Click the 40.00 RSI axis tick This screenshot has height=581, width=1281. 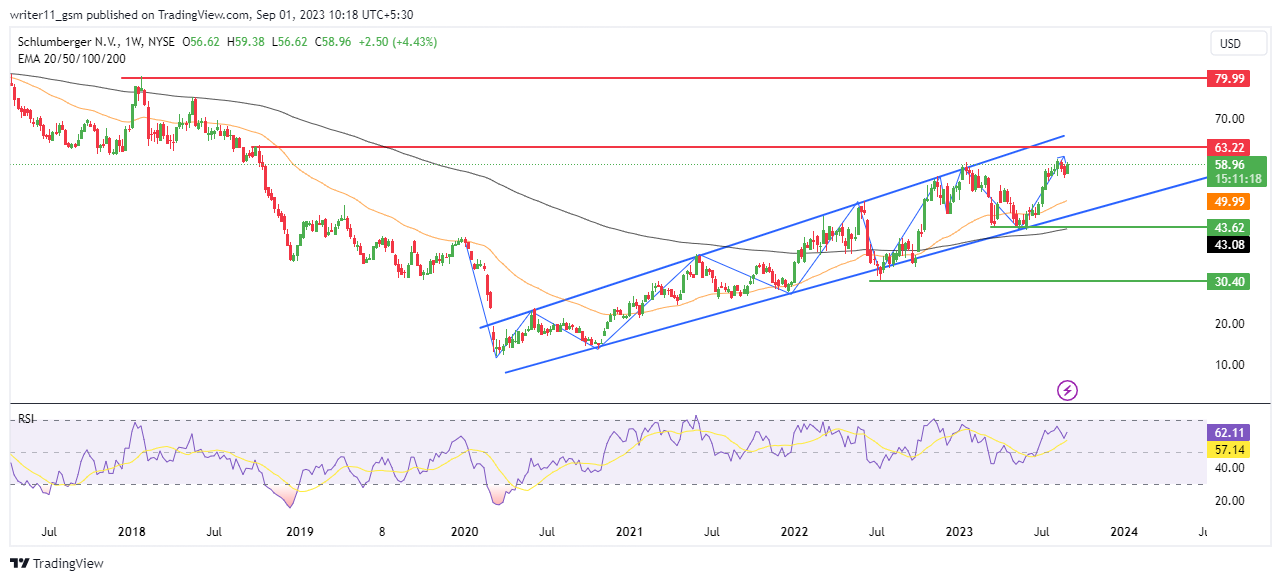(1229, 468)
